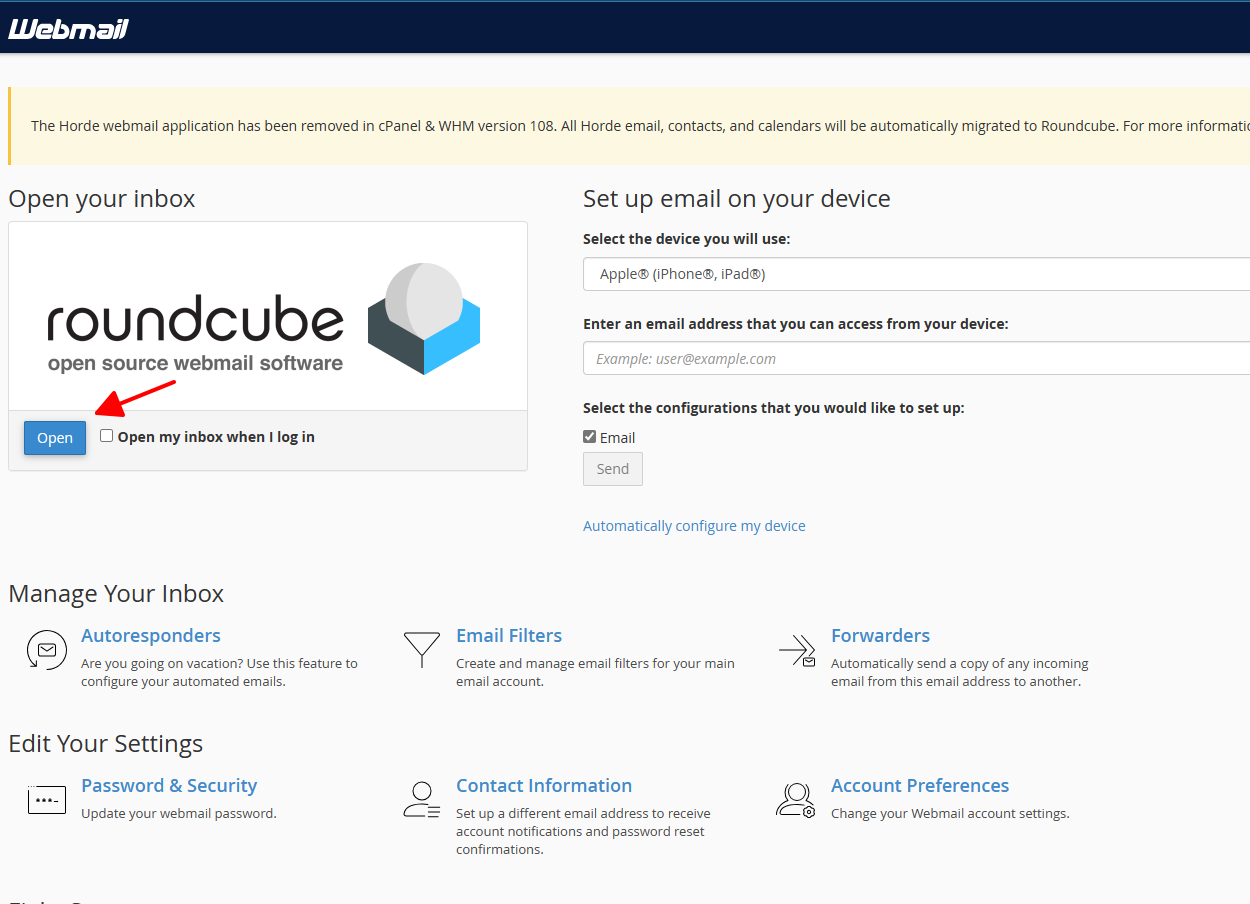Click 'Select the device you will use:' label

[x=686, y=239]
